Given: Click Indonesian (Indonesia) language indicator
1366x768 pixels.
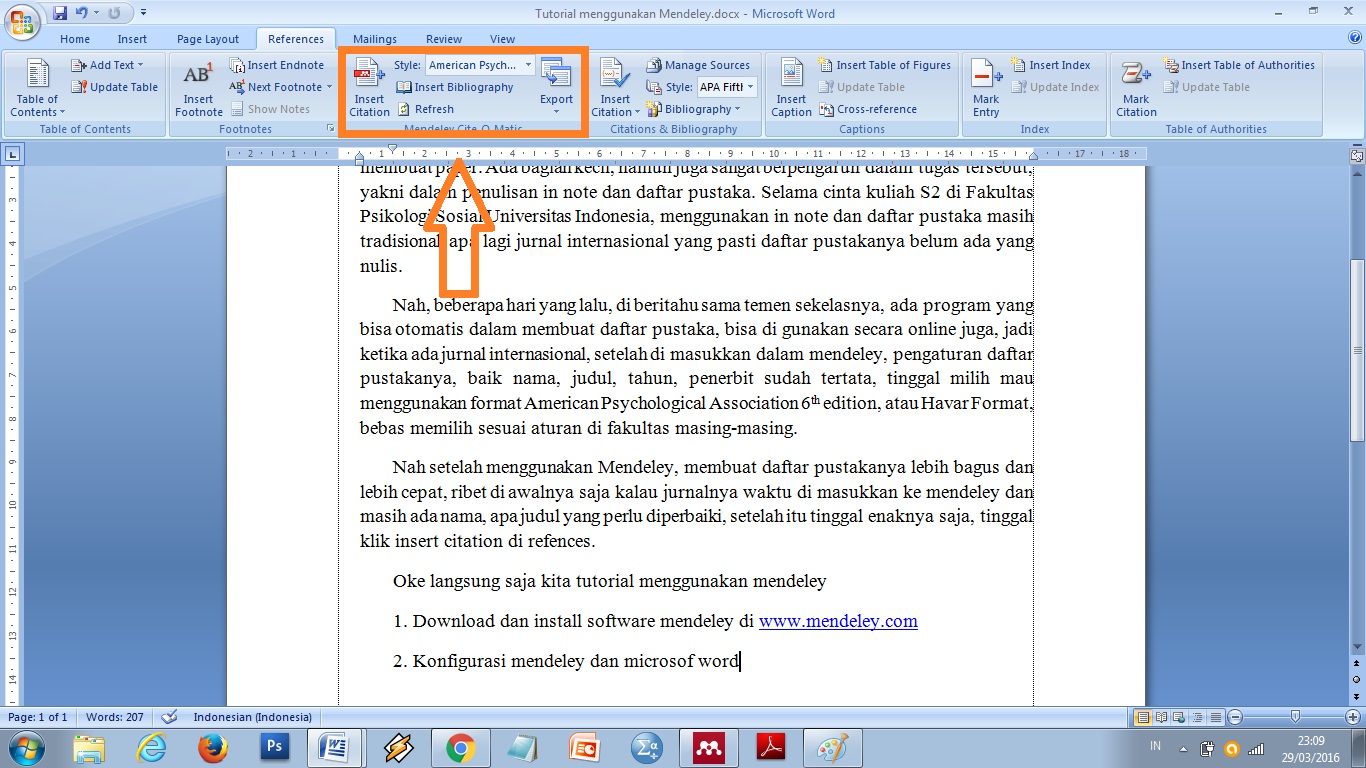Looking at the screenshot, I should (x=252, y=717).
